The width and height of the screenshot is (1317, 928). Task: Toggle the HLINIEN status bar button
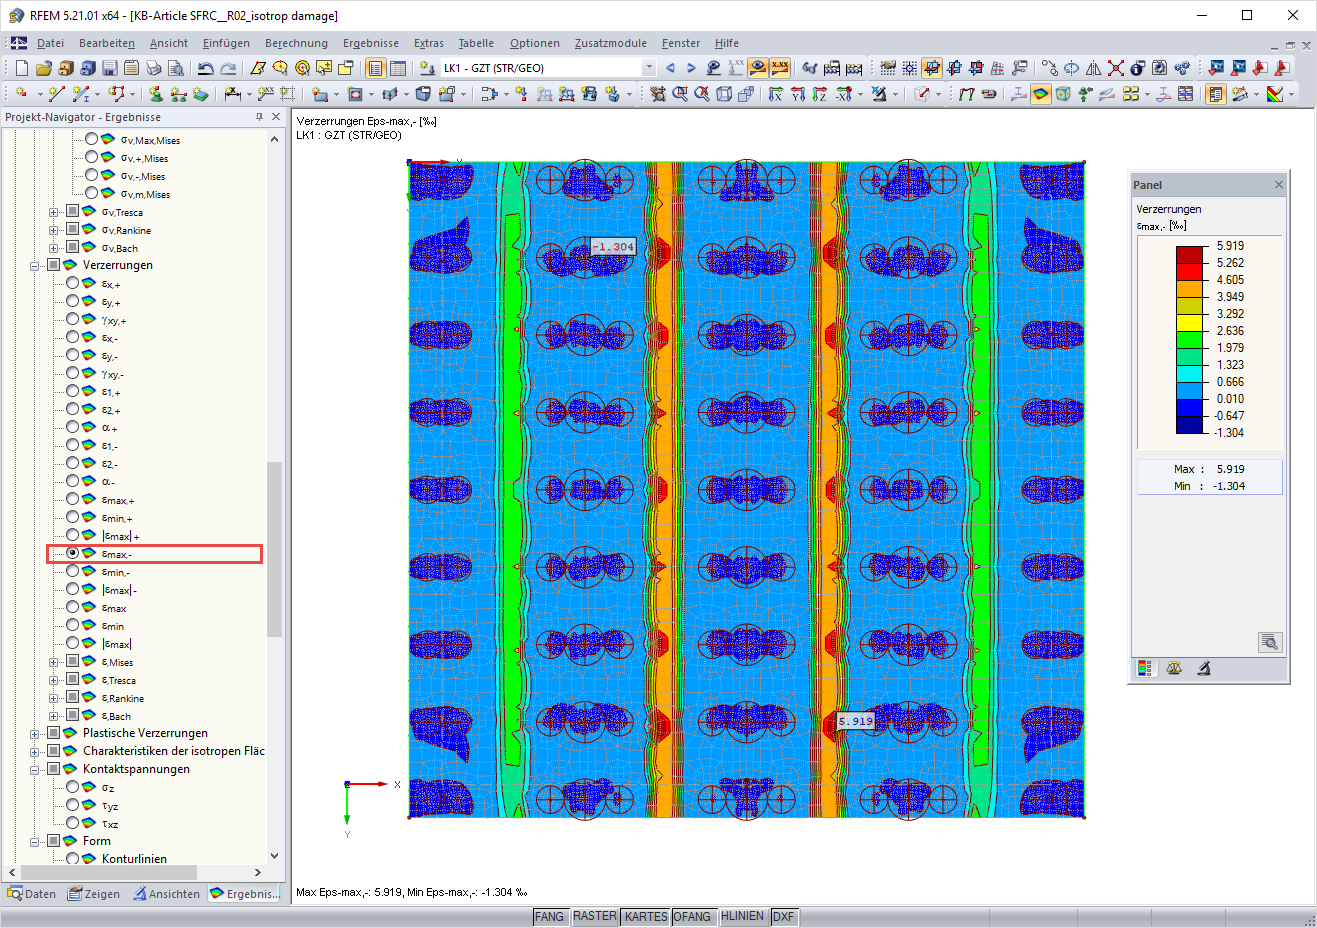pyautogui.click(x=742, y=916)
